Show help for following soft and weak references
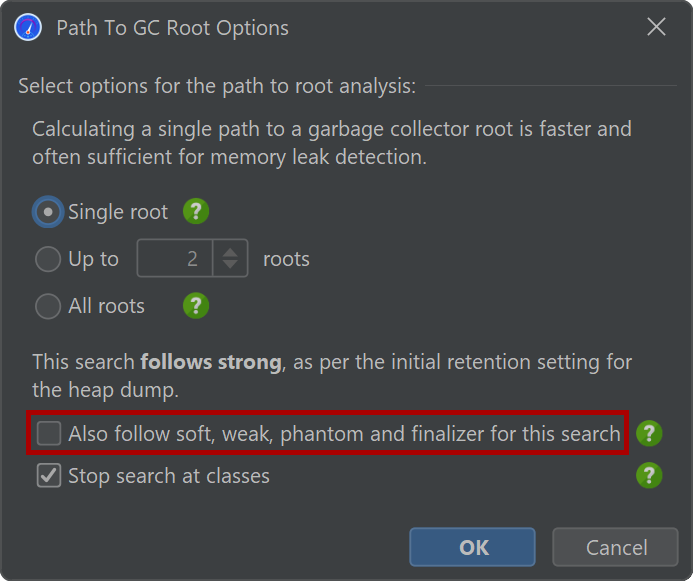This screenshot has height=581, width=693. coord(649,433)
